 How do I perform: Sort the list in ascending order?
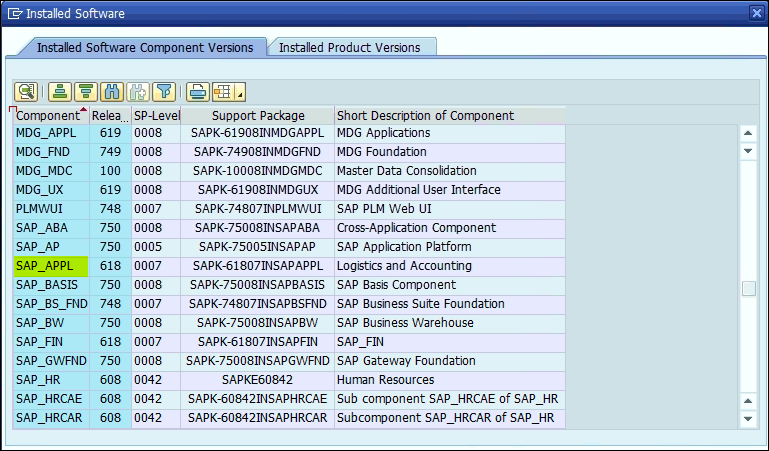coord(60,92)
